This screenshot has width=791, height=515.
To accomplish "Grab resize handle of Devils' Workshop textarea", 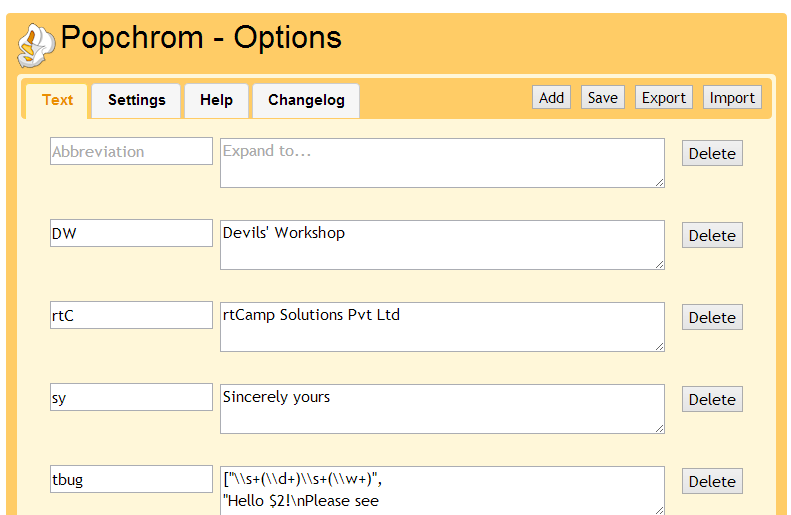I will [659, 264].
